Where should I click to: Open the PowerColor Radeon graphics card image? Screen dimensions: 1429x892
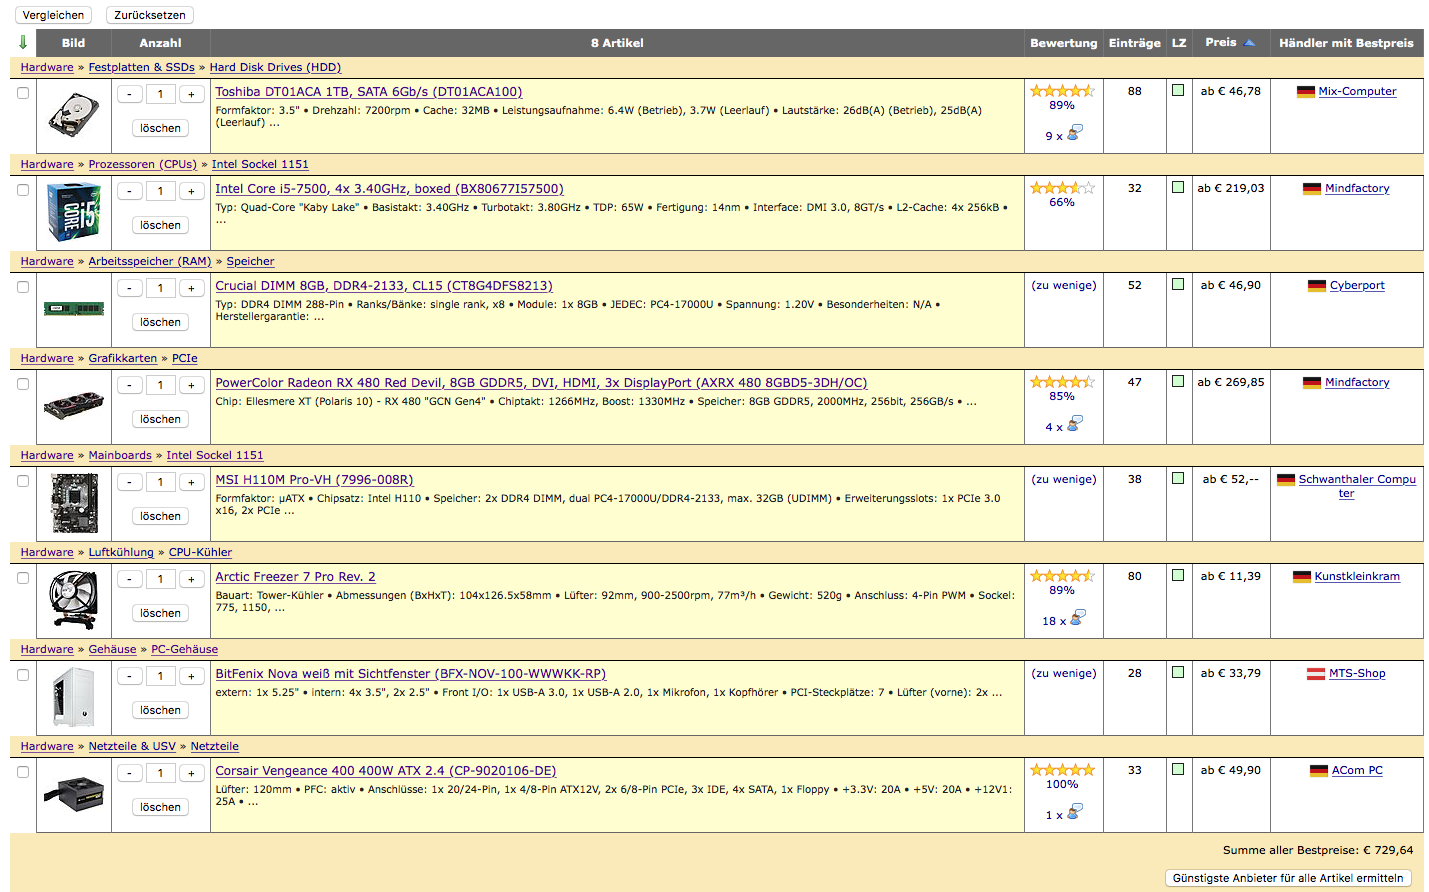73,406
